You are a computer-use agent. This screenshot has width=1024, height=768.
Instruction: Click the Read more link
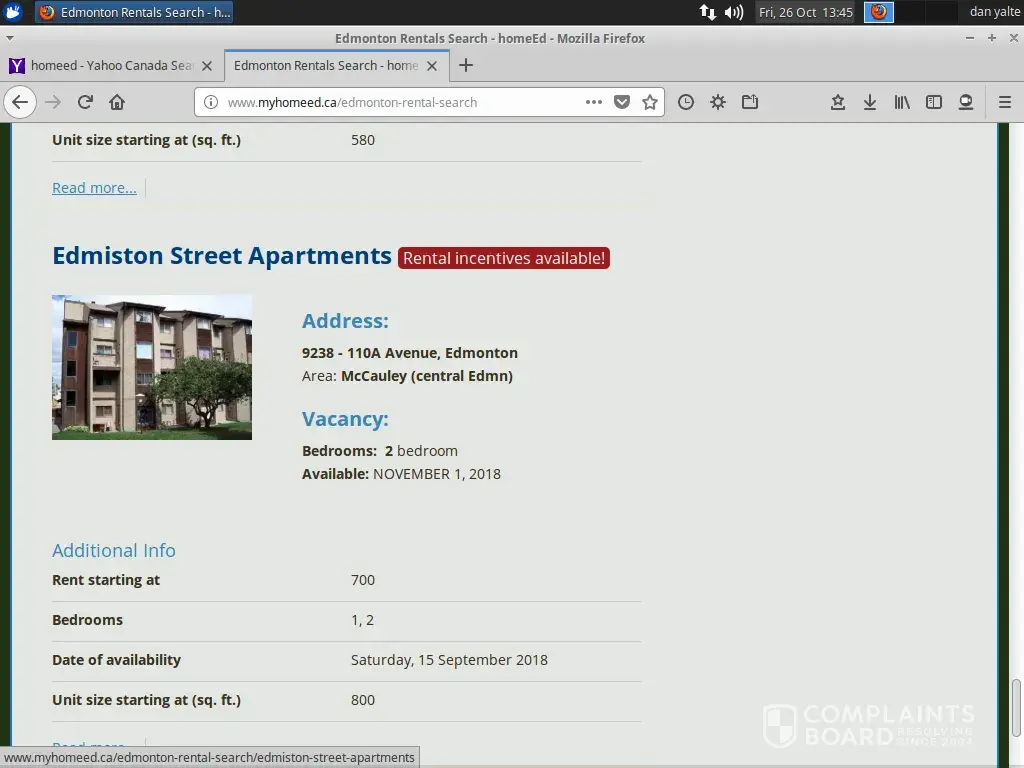coord(94,188)
